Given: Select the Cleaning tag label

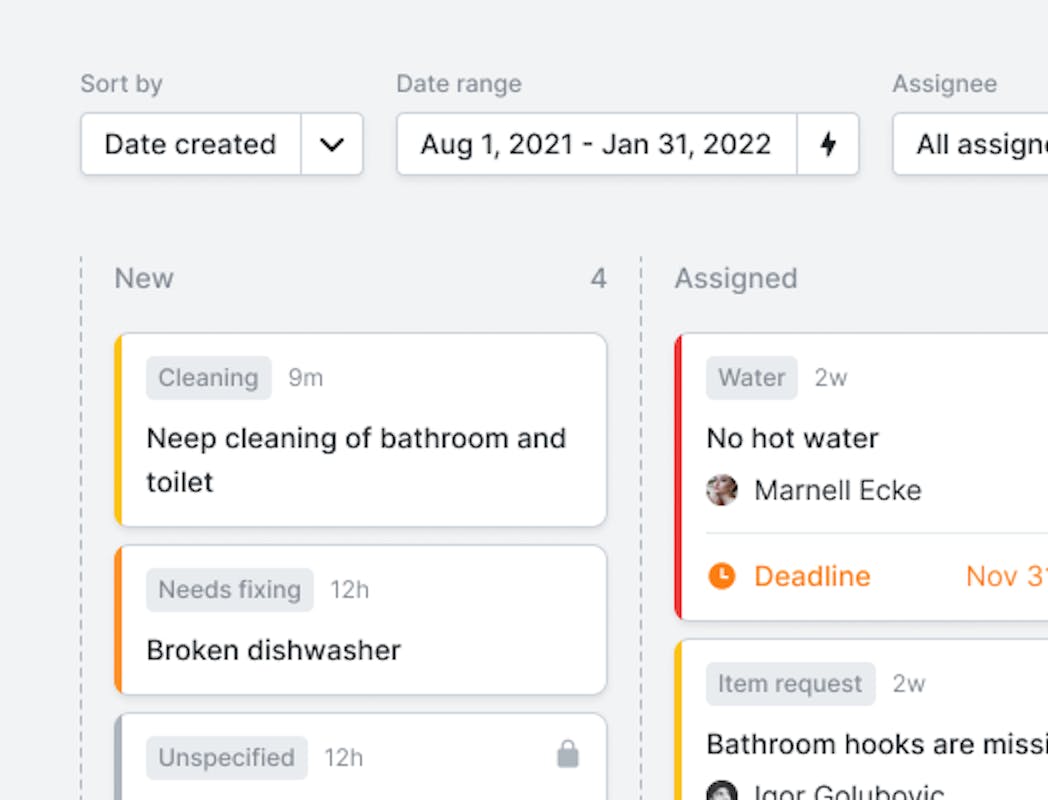Looking at the screenshot, I should click(209, 378).
